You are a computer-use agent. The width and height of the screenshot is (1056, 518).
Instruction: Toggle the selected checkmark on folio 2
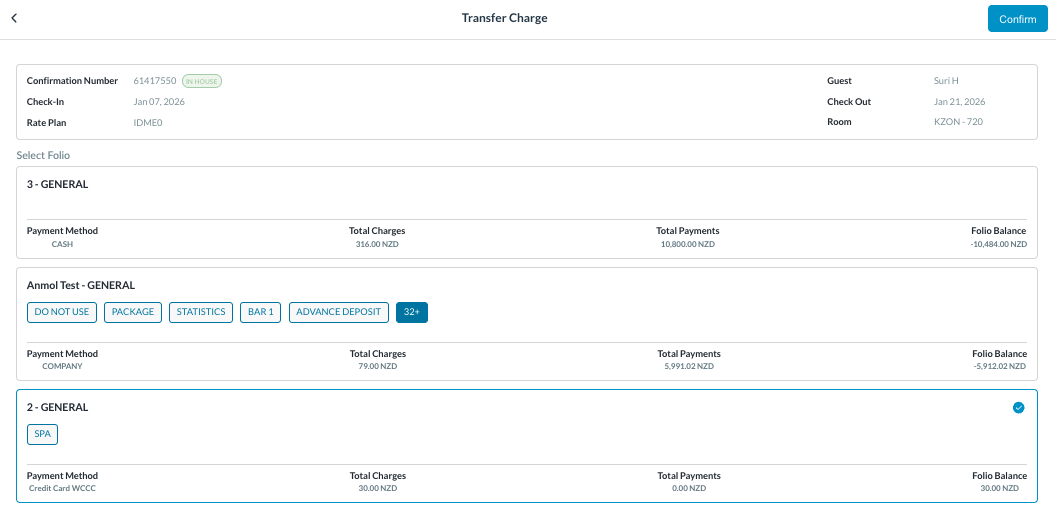[x=1018, y=407]
